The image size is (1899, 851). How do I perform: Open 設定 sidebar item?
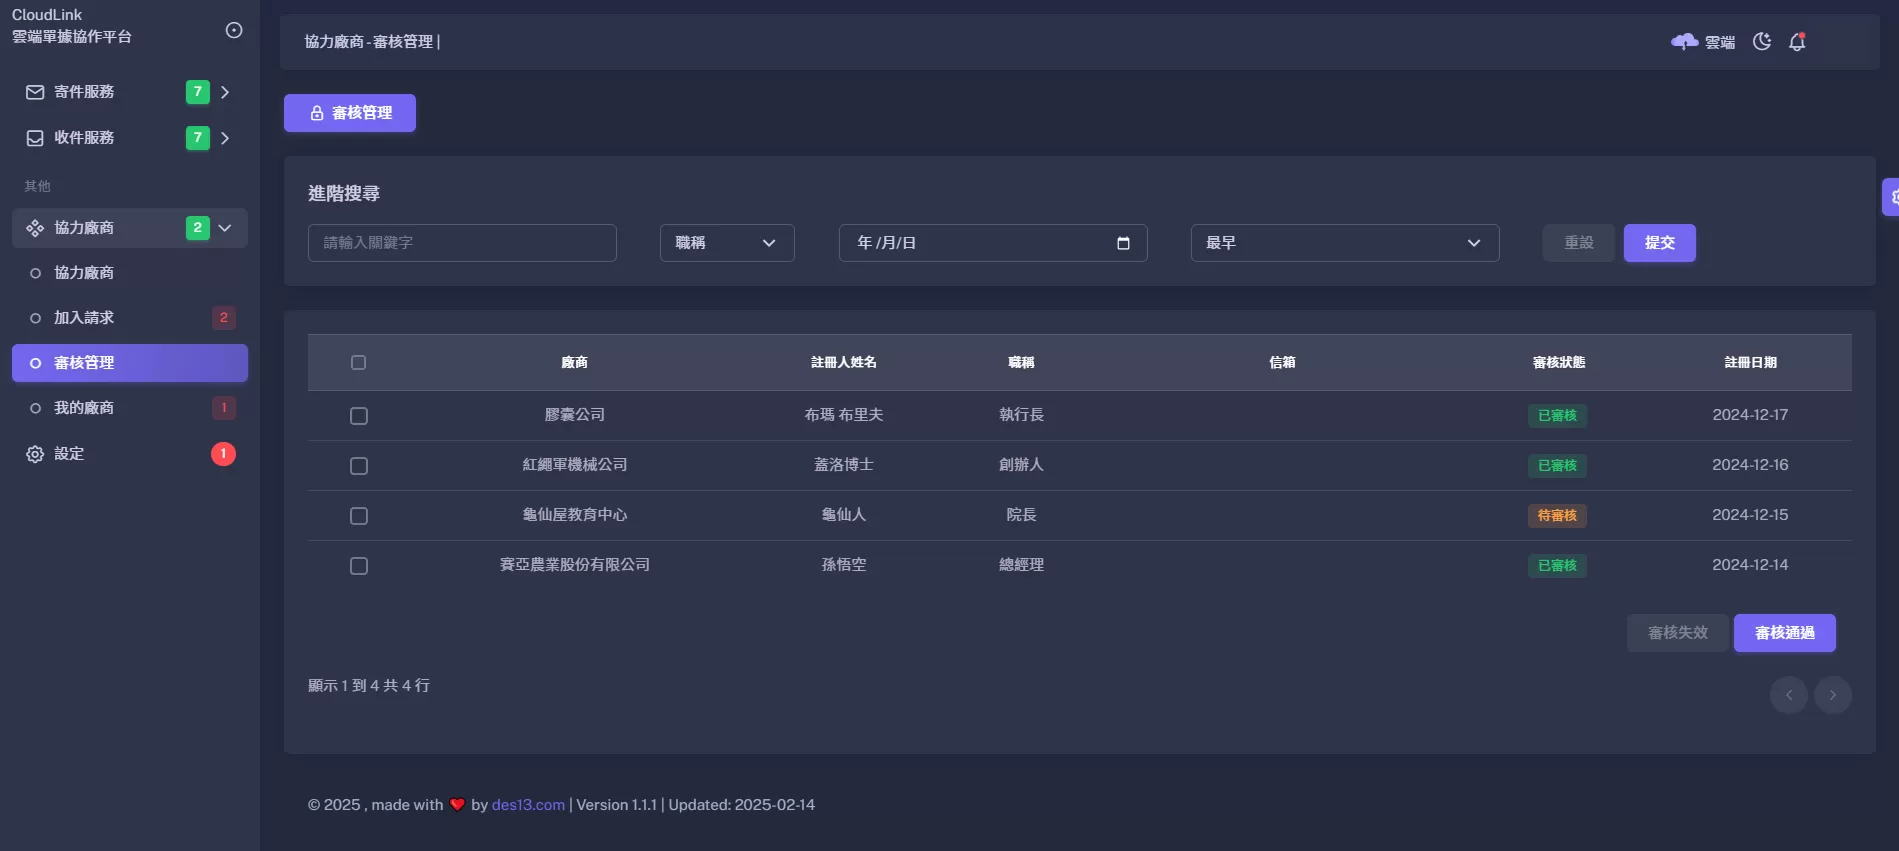click(x=130, y=454)
